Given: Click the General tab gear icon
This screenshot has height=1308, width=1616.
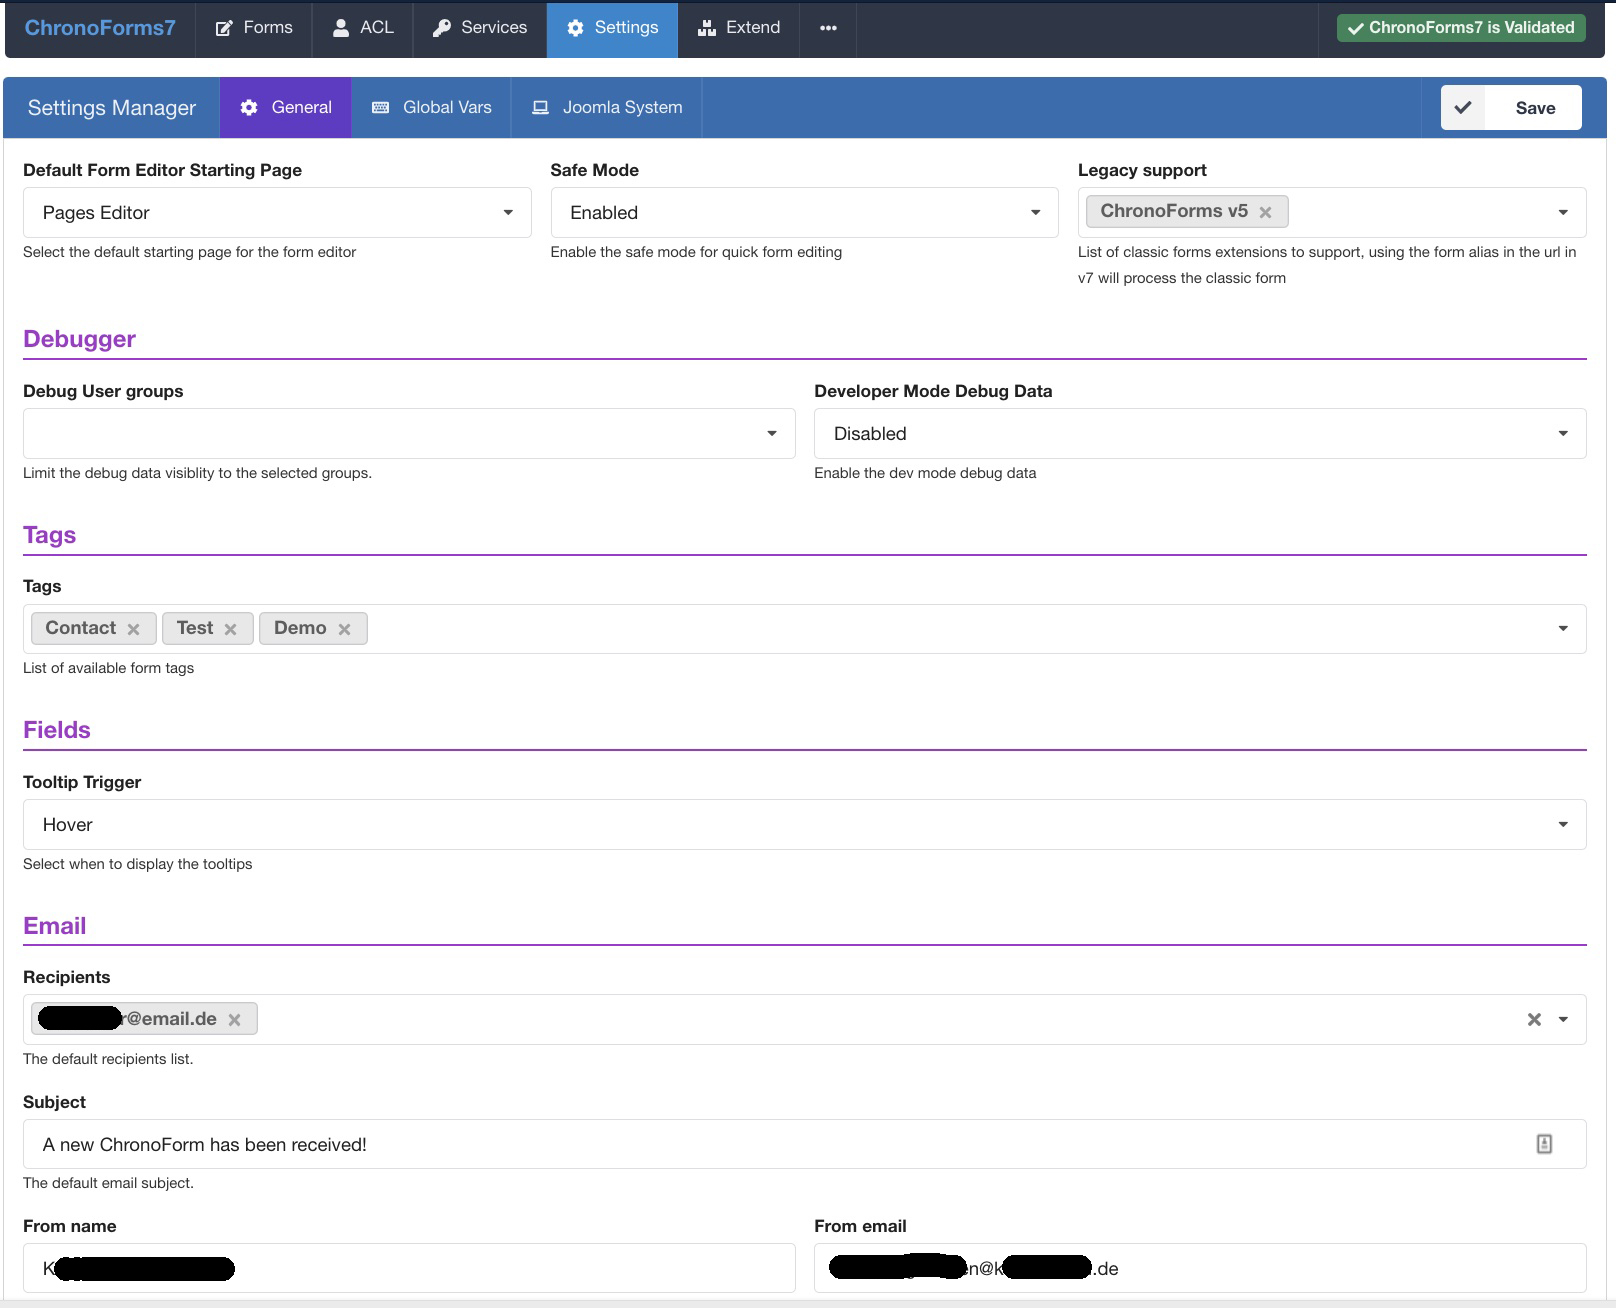Looking at the screenshot, I should click(249, 107).
